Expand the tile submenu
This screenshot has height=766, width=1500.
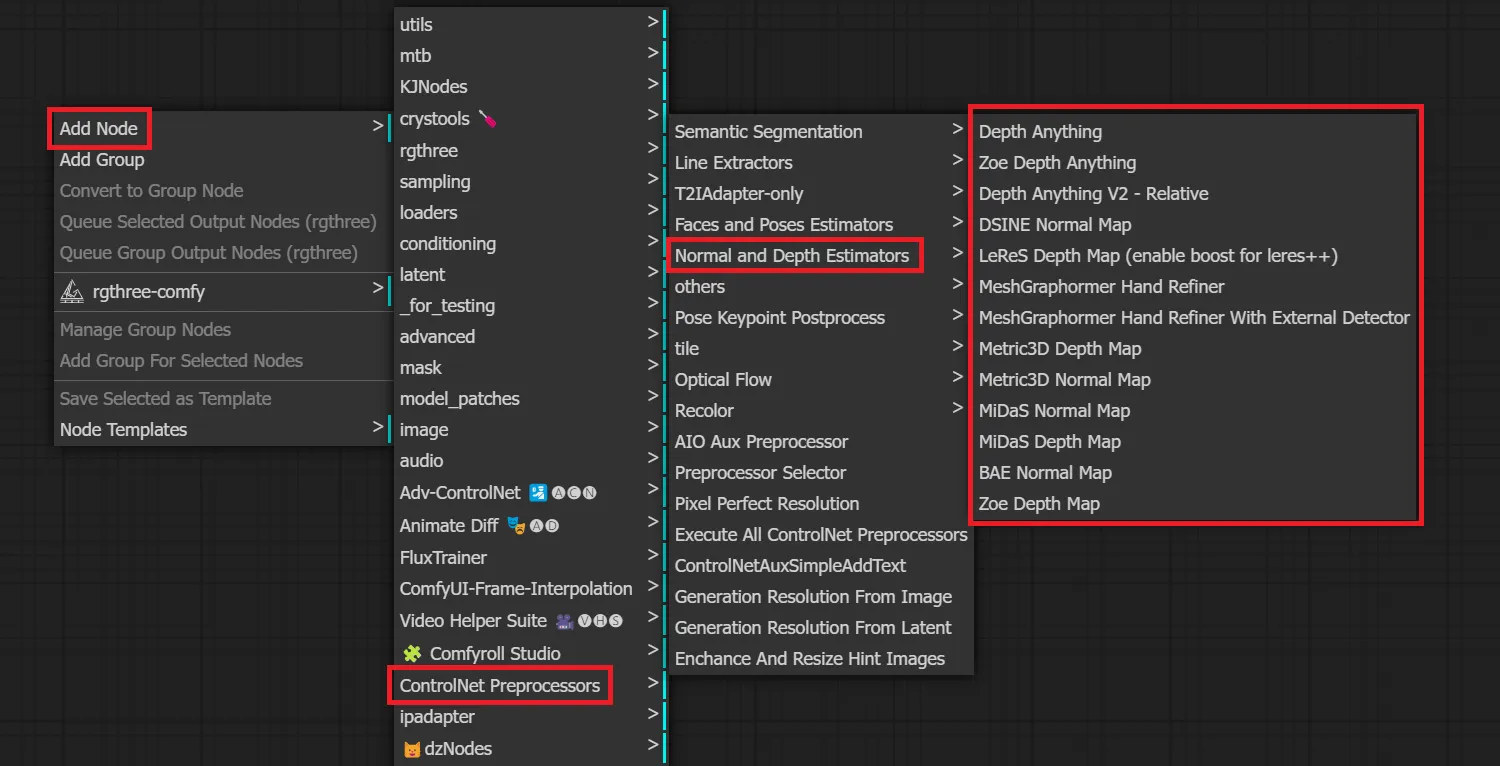[x=820, y=348]
